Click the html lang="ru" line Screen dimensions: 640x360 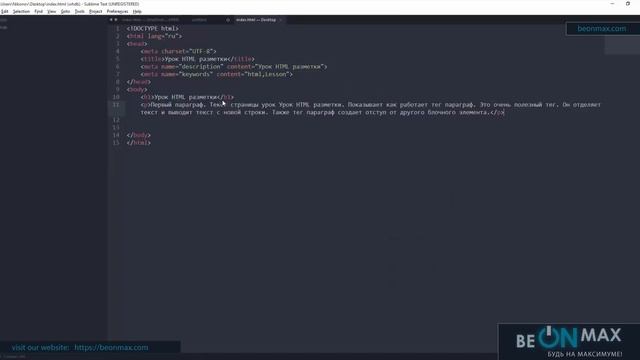click(154, 36)
